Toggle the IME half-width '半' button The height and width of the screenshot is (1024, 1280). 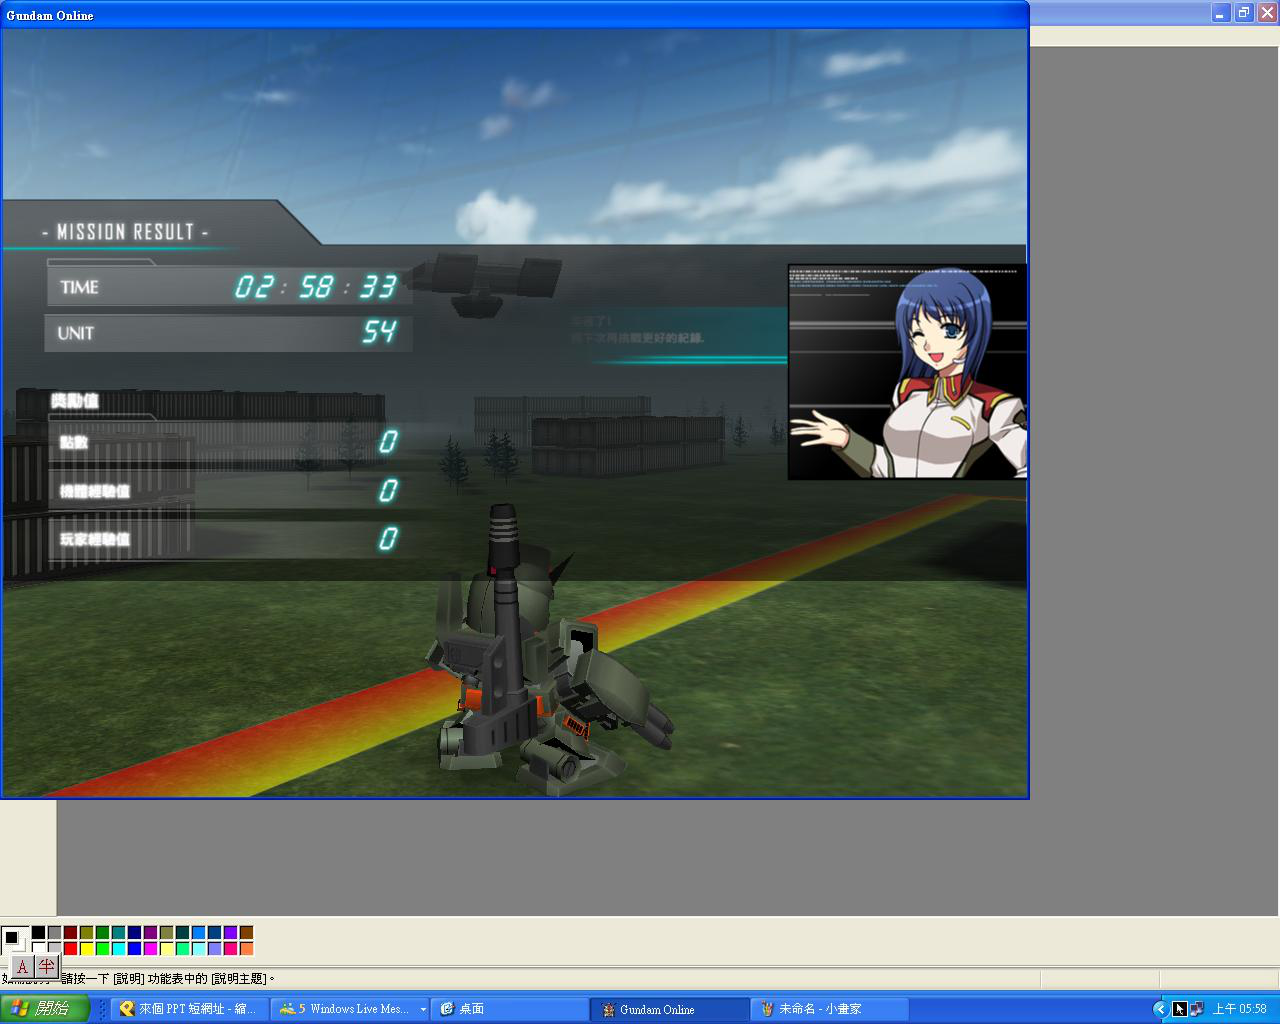46,967
